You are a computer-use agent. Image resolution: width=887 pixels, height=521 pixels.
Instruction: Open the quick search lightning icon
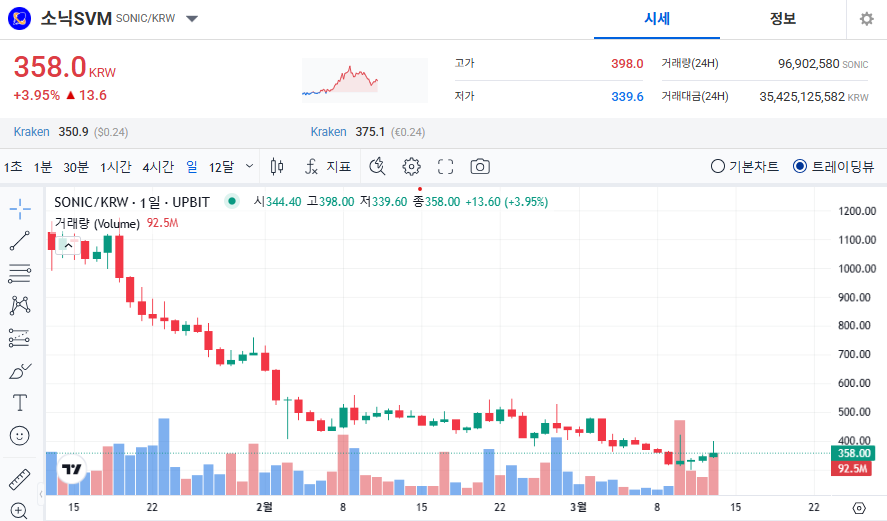pyautogui.click(x=377, y=167)
